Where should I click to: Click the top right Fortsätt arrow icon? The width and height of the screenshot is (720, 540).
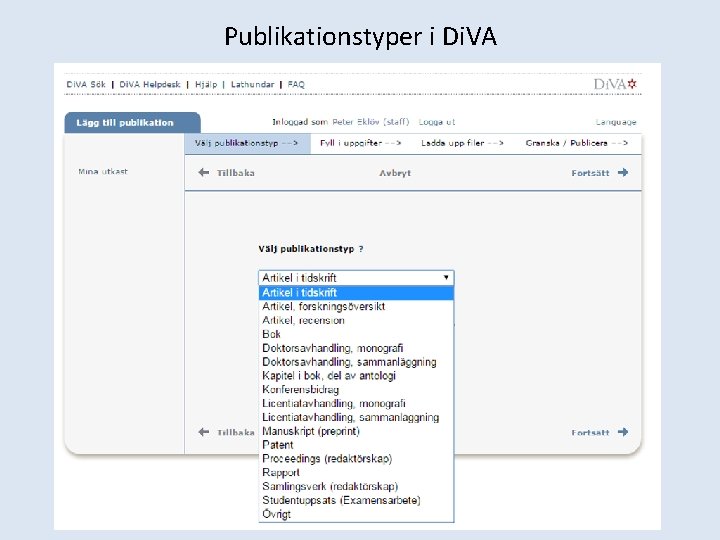pos(623,173)
